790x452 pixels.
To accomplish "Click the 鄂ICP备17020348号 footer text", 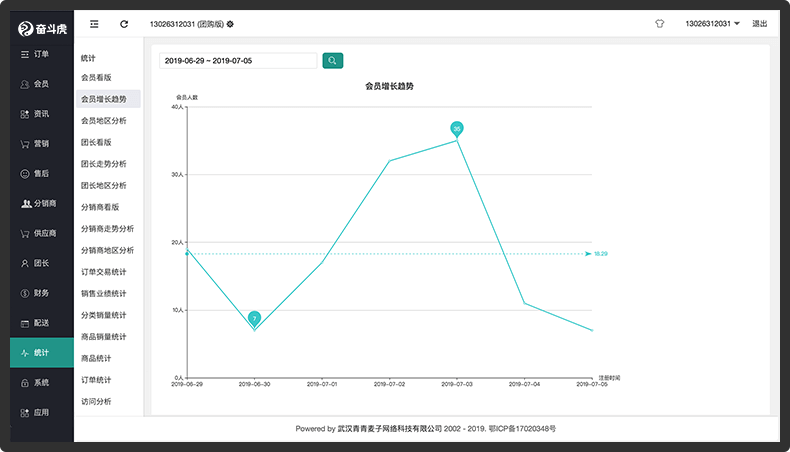I will 522,429.
